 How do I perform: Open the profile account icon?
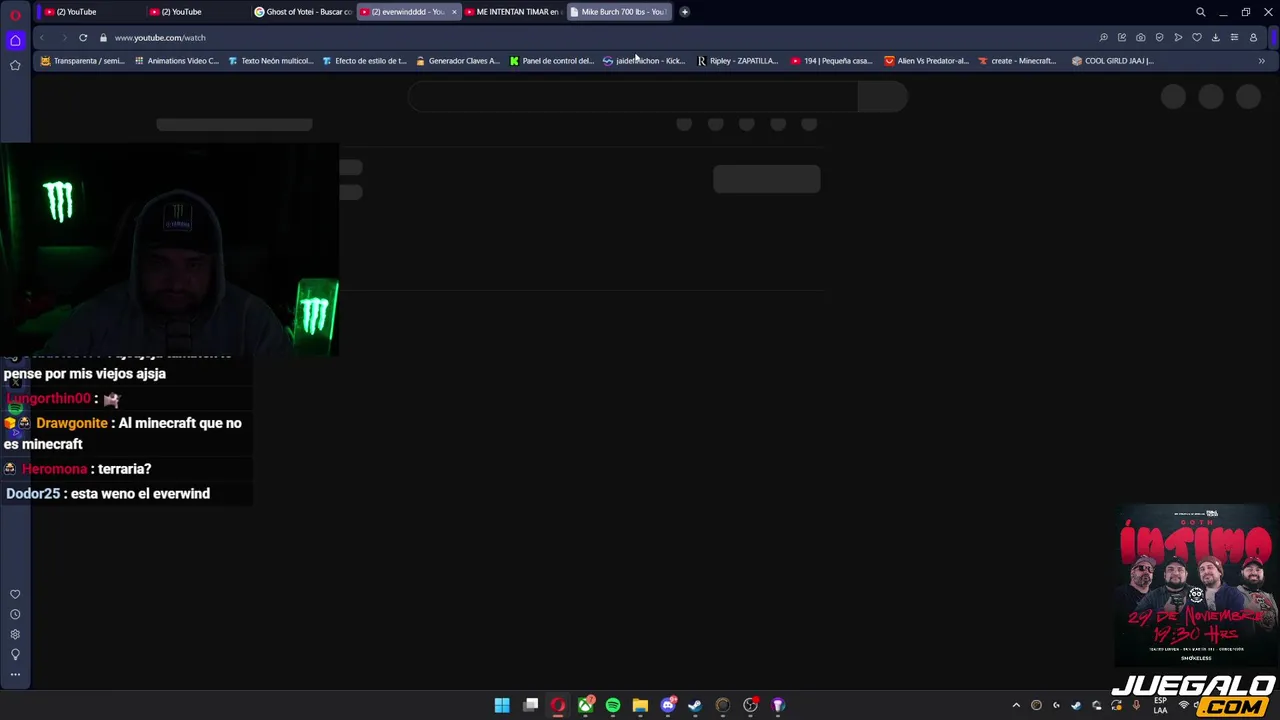(x=1253, y=38)
